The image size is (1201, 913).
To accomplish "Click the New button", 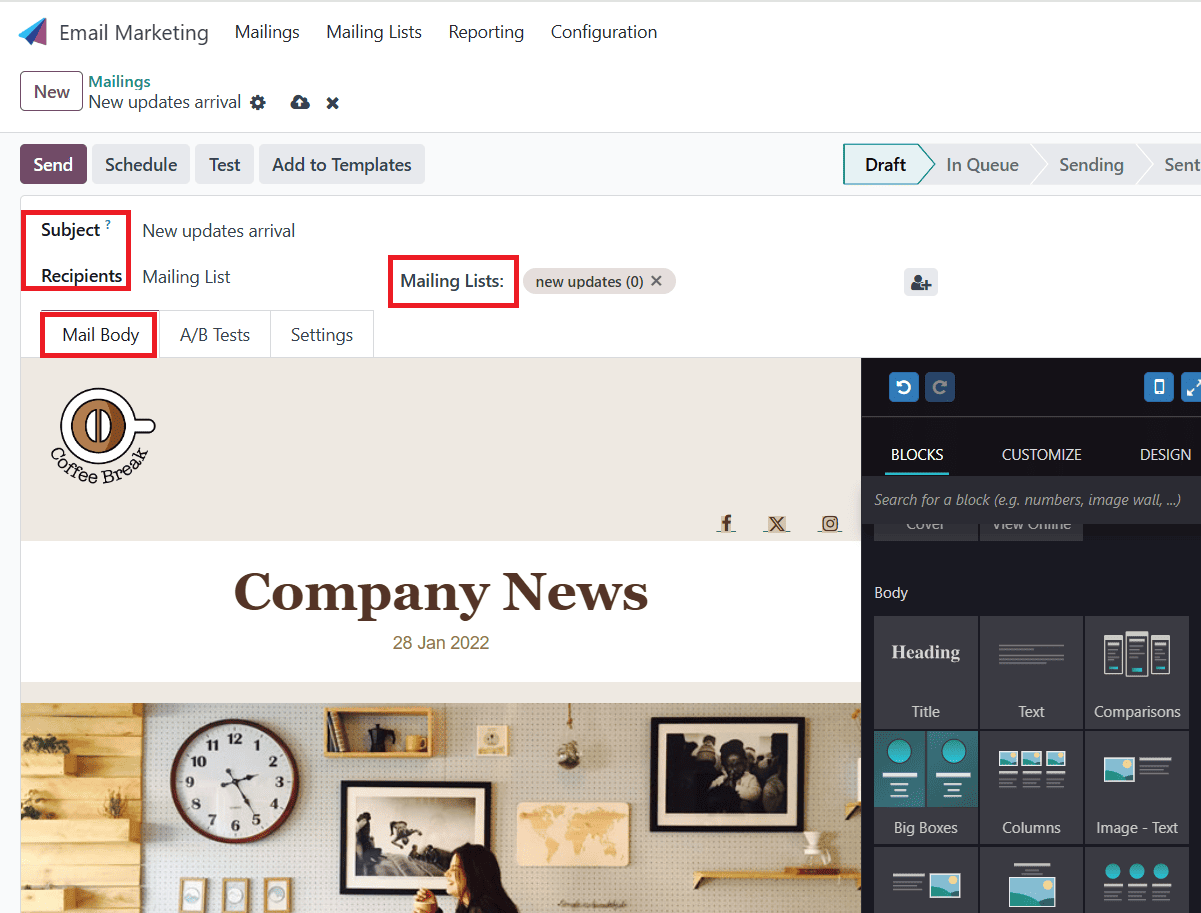I will click(52, 91).
